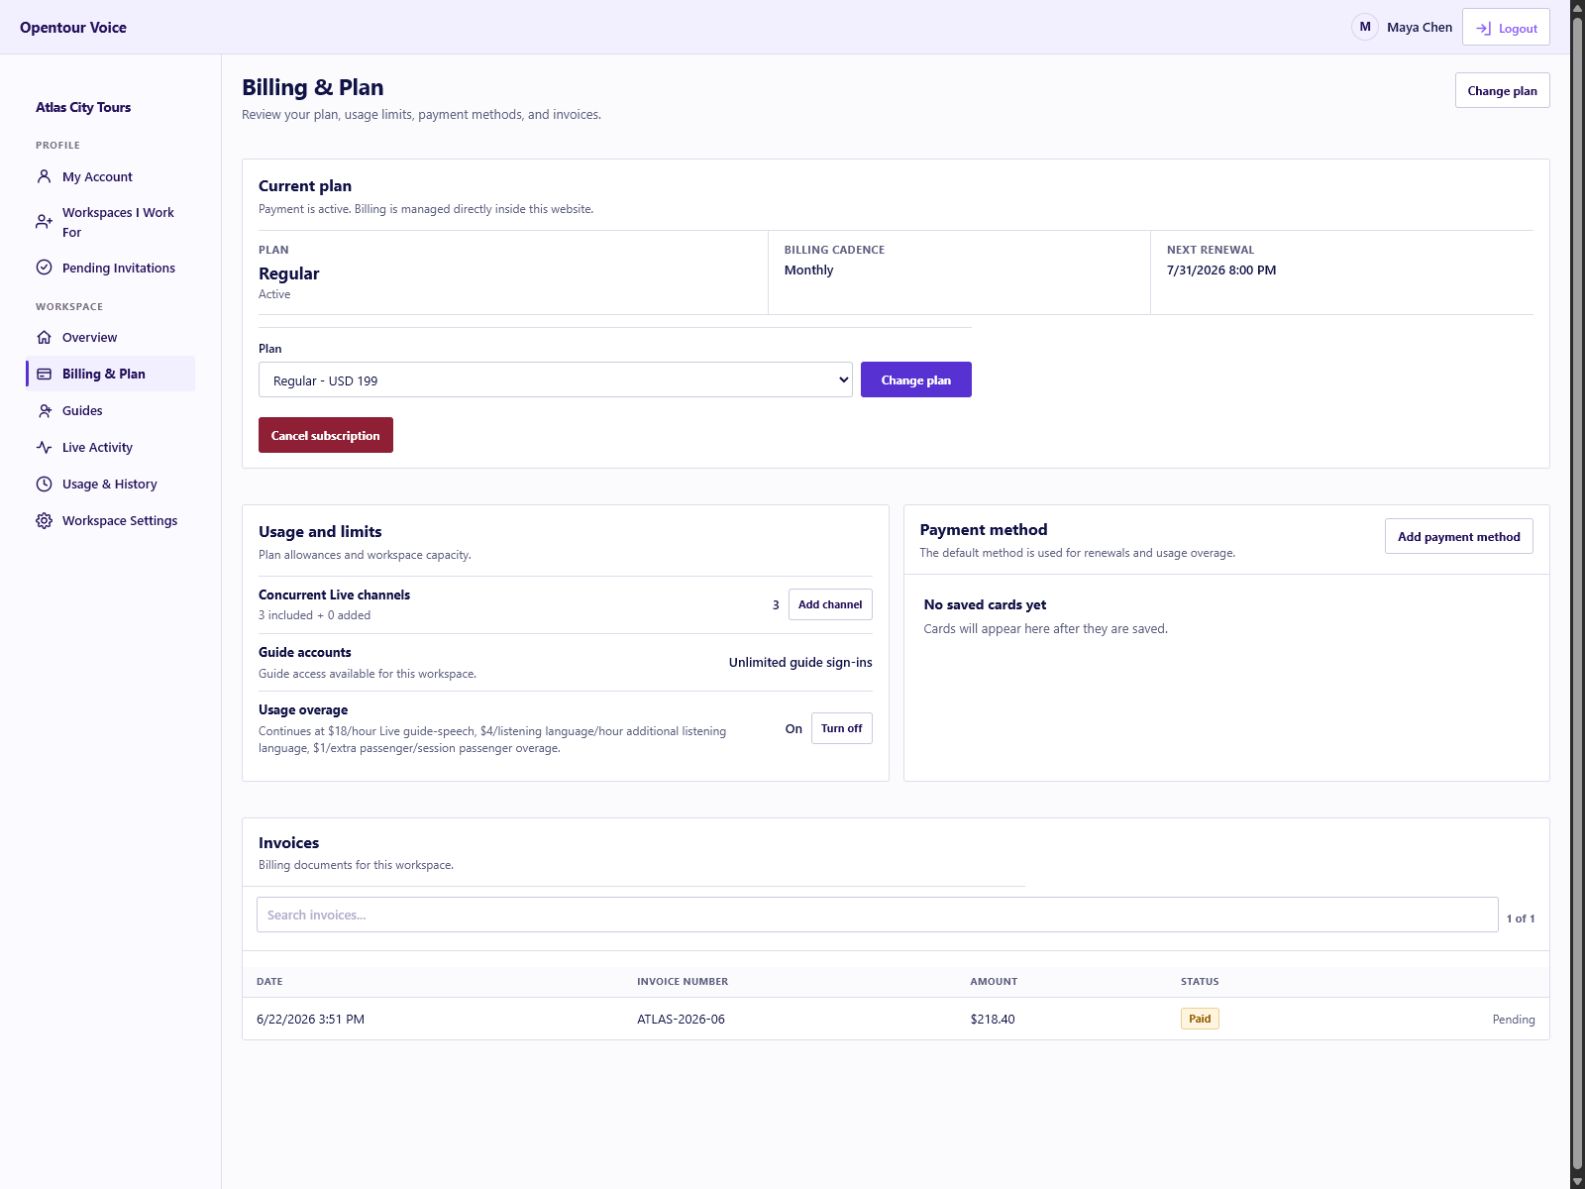Screen dimensions: 1585x1189
Task: Click the Pending Invitations checkmark icon
Action: (44, 268)
